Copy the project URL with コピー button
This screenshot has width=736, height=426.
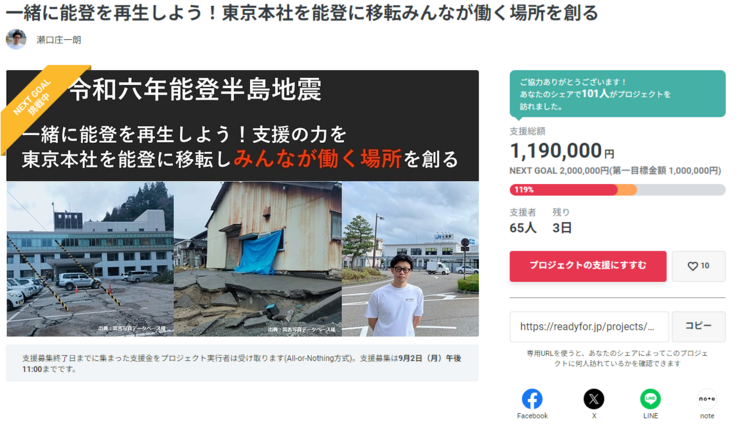point(698,327)
